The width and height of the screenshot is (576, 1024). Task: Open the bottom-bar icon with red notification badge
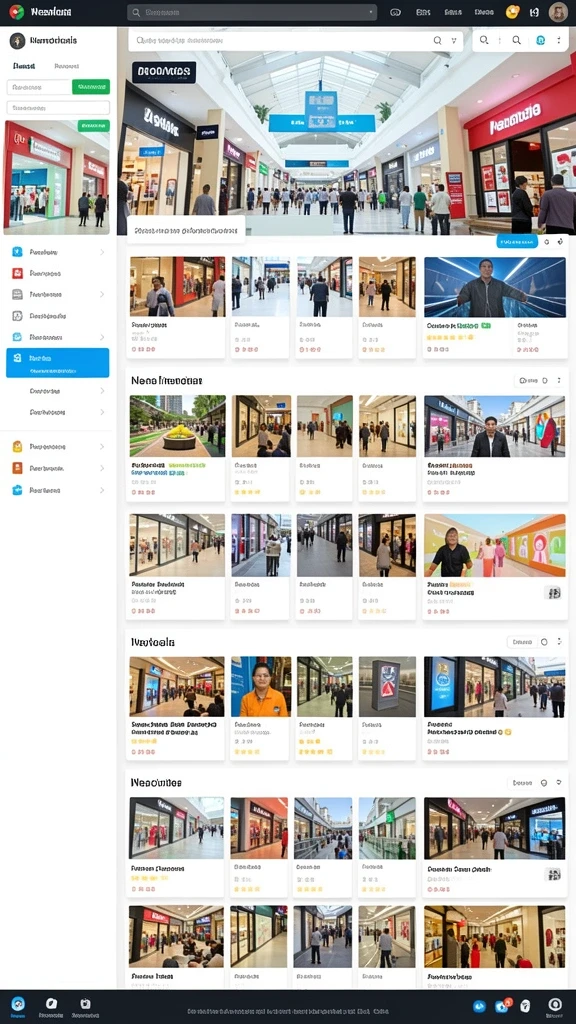point(502,1006)
